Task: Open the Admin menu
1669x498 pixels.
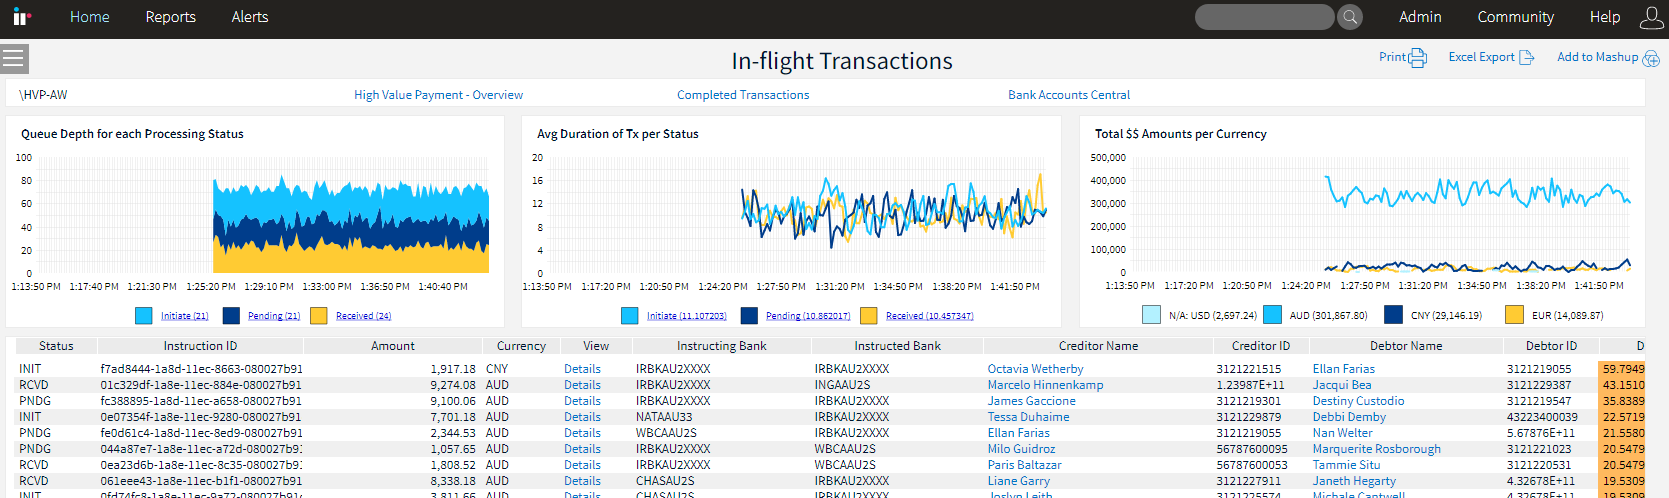Action: coord(1420,17)
